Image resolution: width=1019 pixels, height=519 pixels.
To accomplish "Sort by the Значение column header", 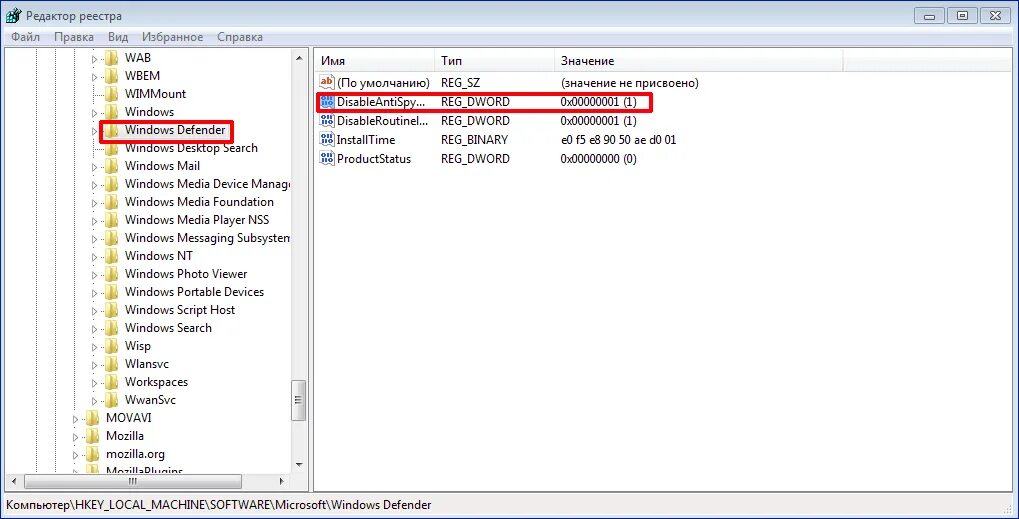I will pyautogui.click(x=699, y=61).
